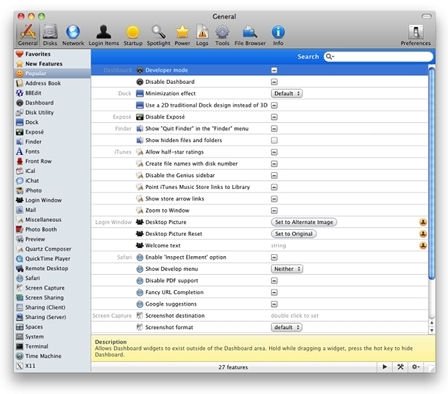Open Login Items in the toolbar

[104, 35]
